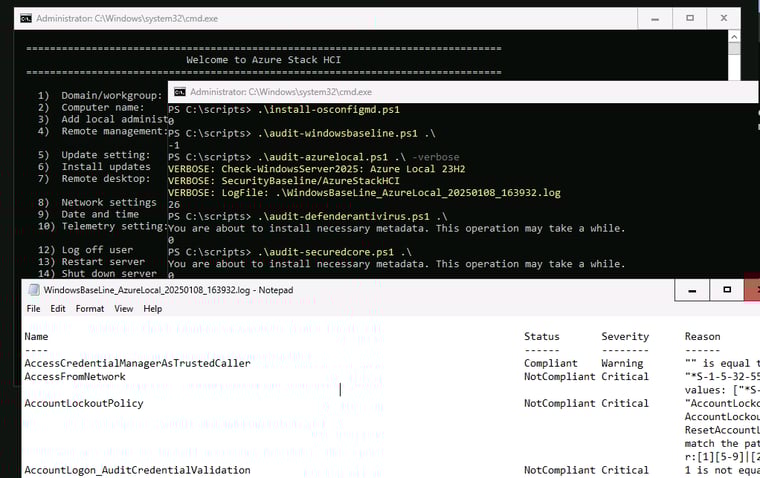Viewport: 760px width, 478px height.
Task: Click the '.\install-osconfigmd.ps1' command line
Action: [284, 110]
